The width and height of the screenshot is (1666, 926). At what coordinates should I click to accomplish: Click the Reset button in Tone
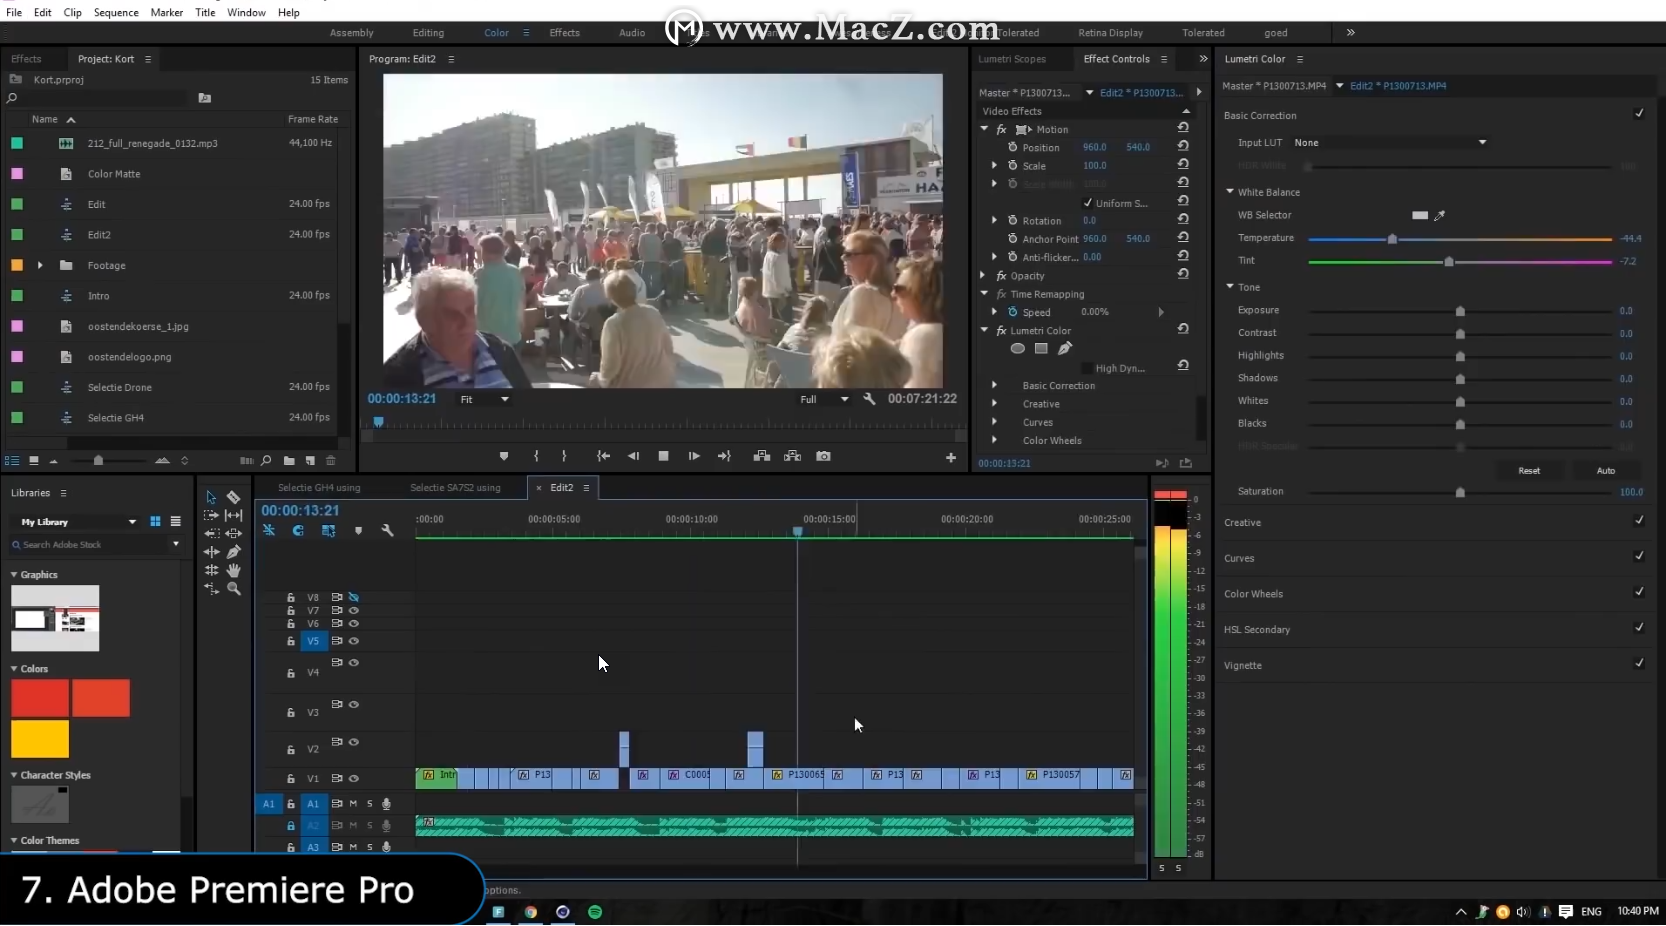[x=1529, y=470]
